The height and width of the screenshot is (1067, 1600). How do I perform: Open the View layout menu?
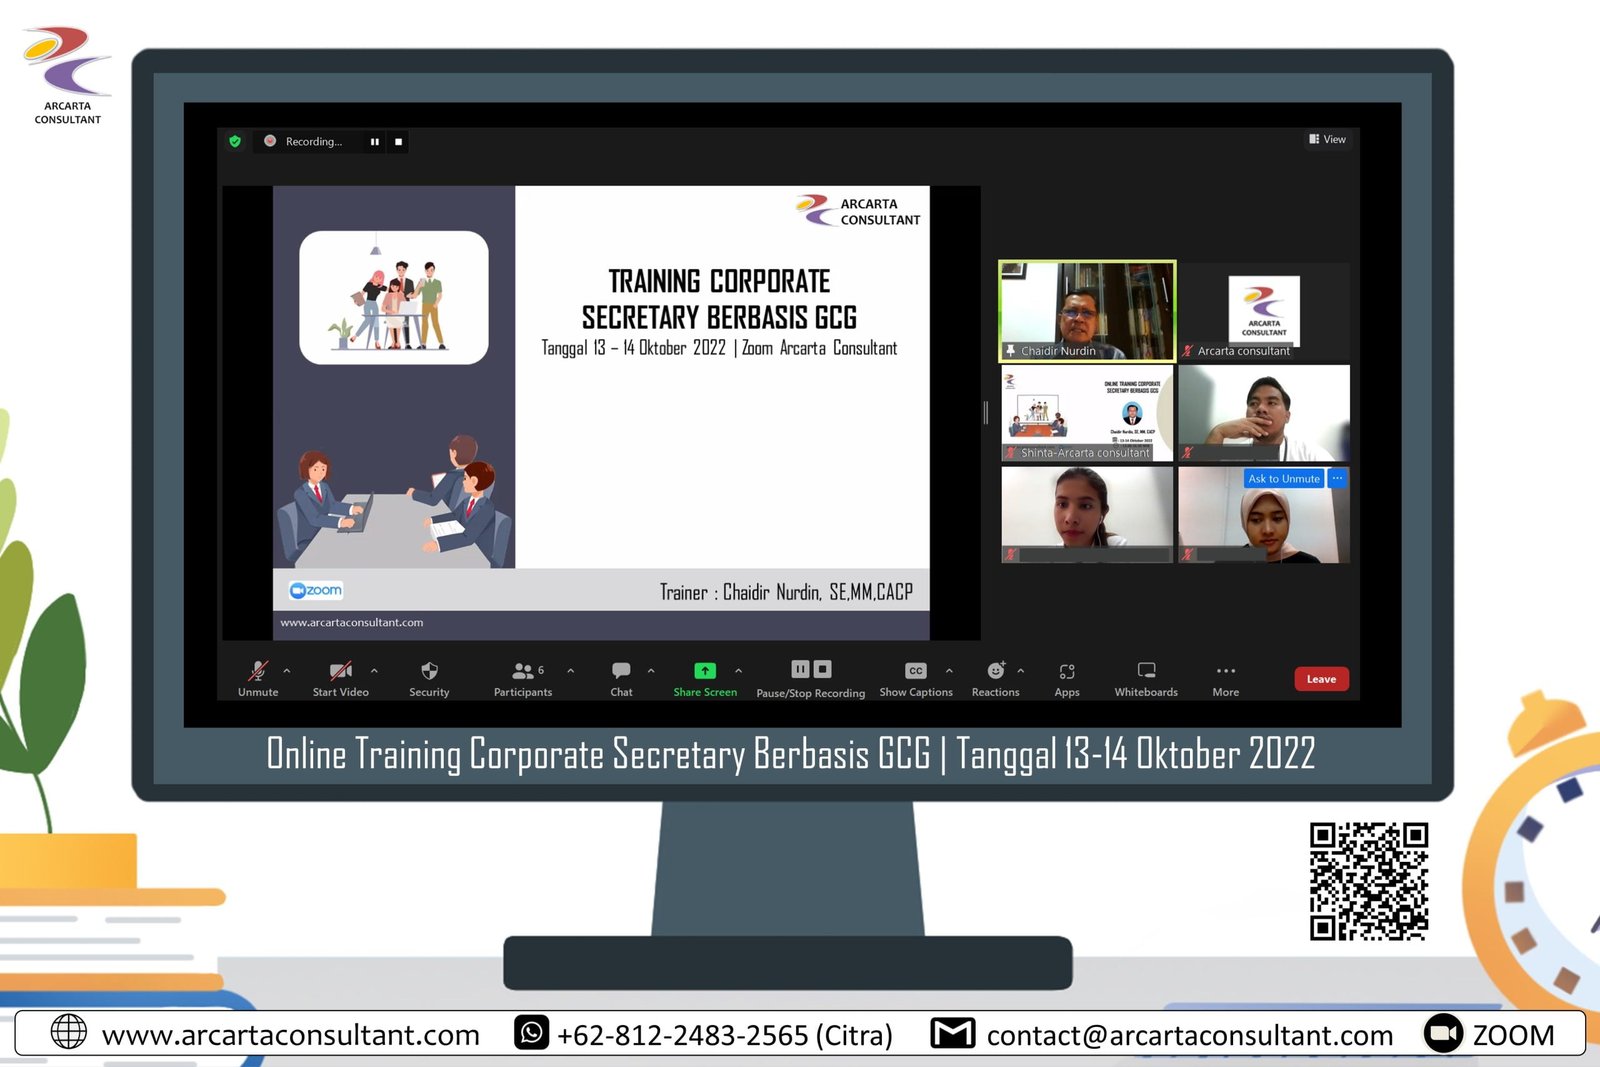pyautogui.click(x=1328, y=139)
